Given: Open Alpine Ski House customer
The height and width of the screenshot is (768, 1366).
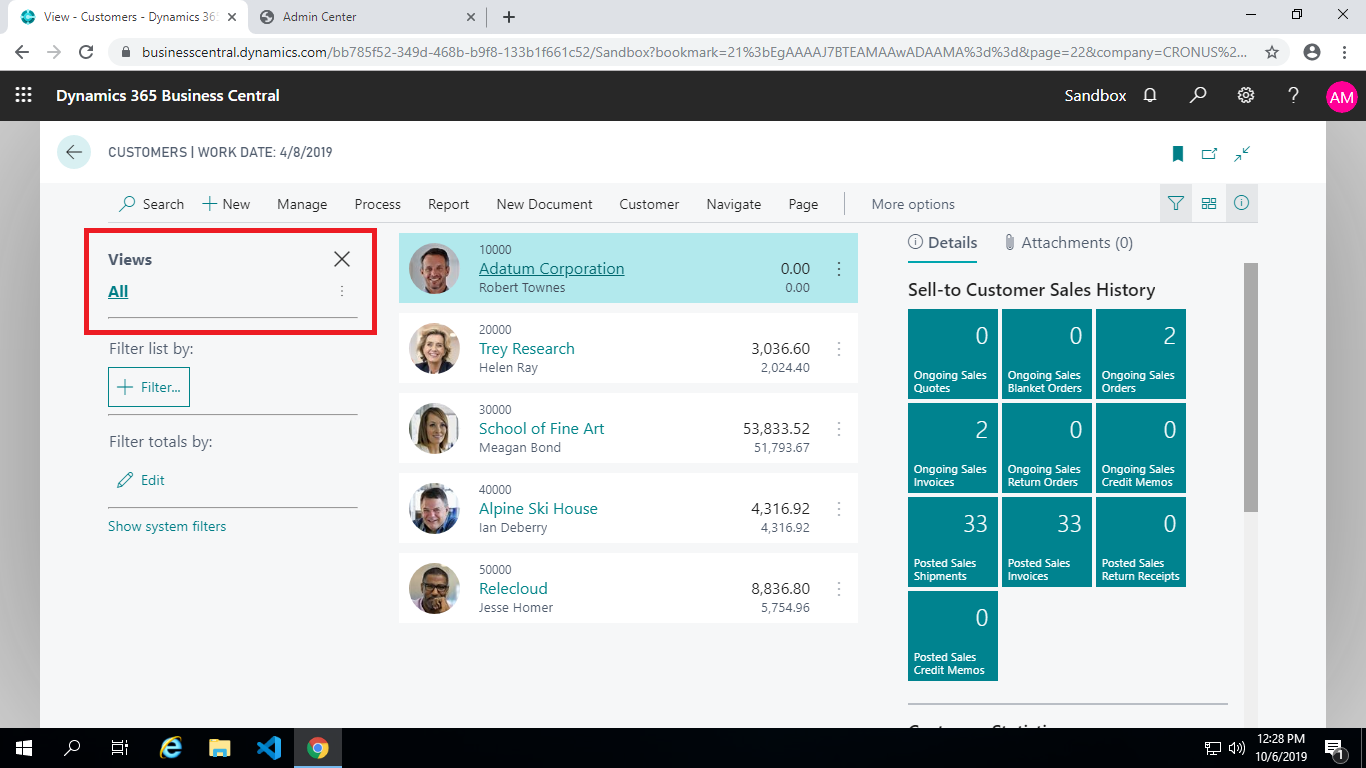Looking at the screenshot, I should click(x=538, y=508).
